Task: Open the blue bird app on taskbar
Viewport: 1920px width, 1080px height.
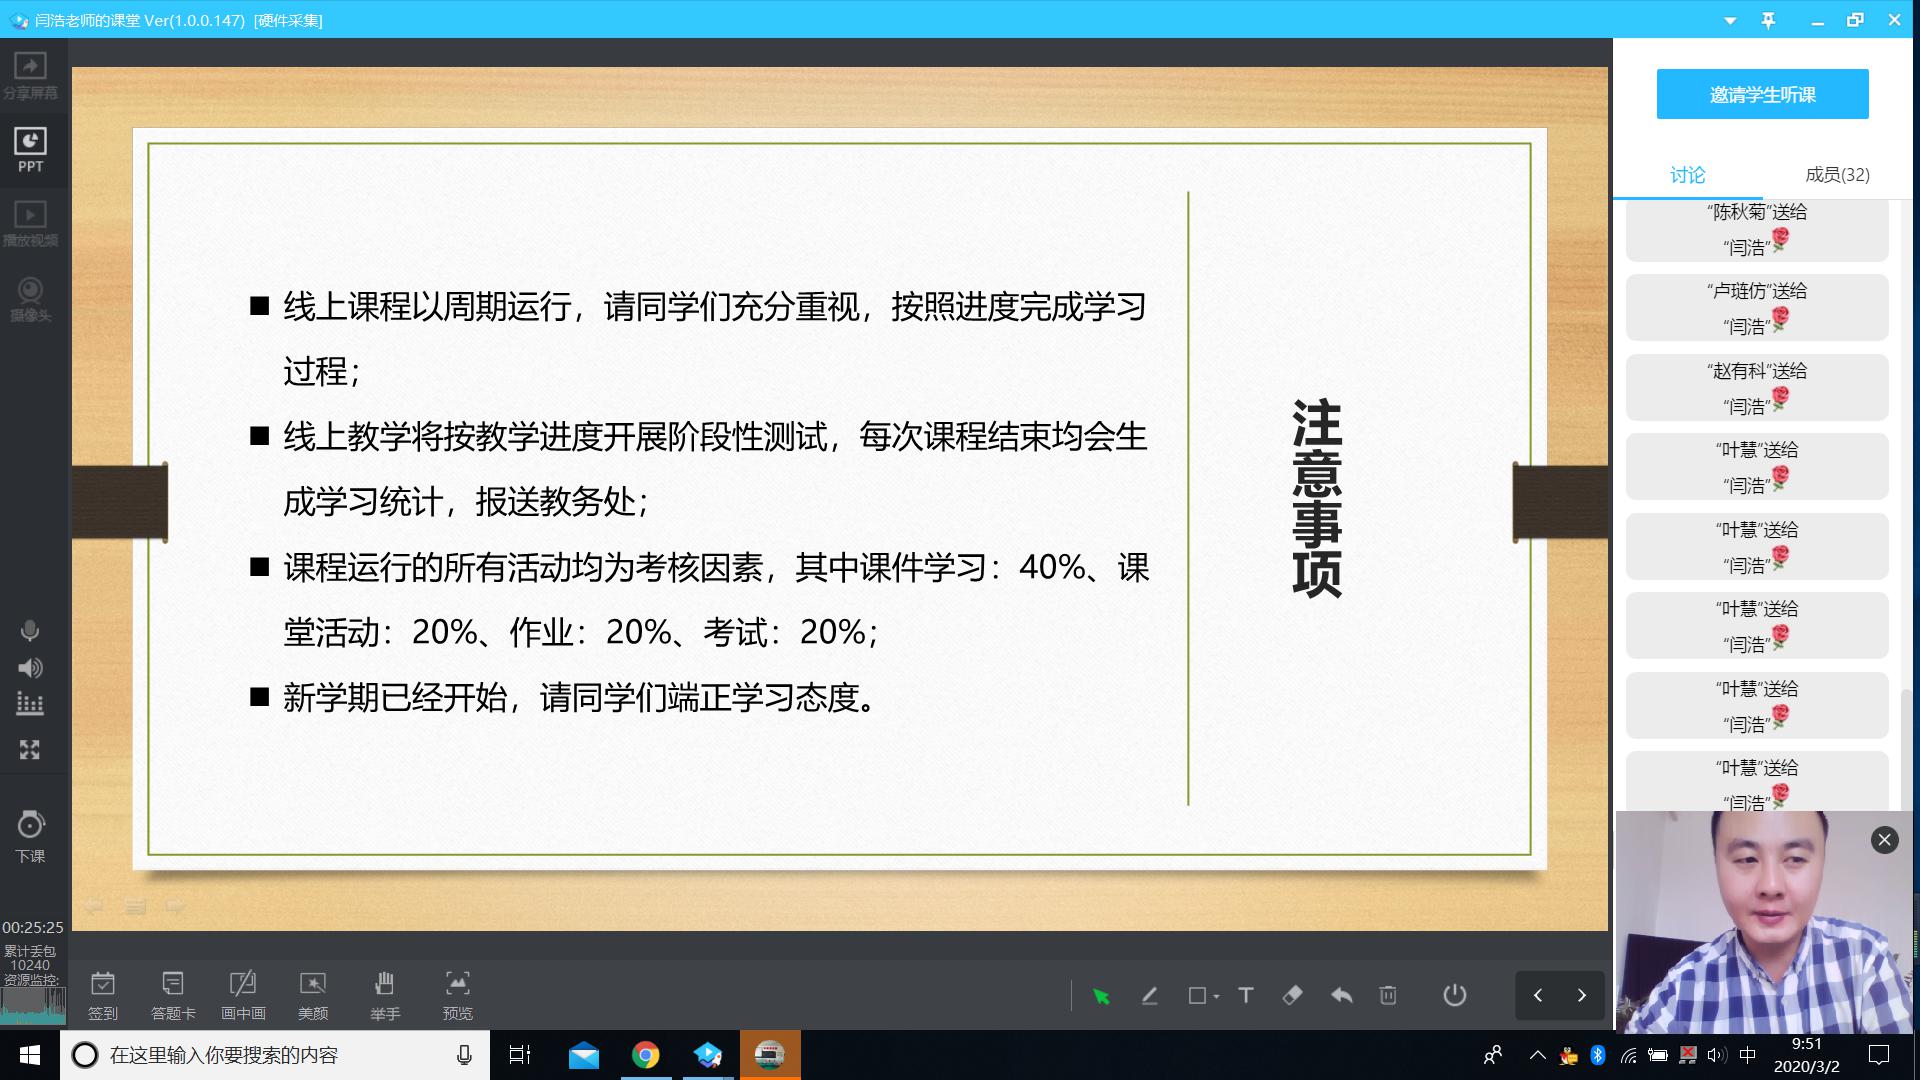Action: click(708, 1055)
